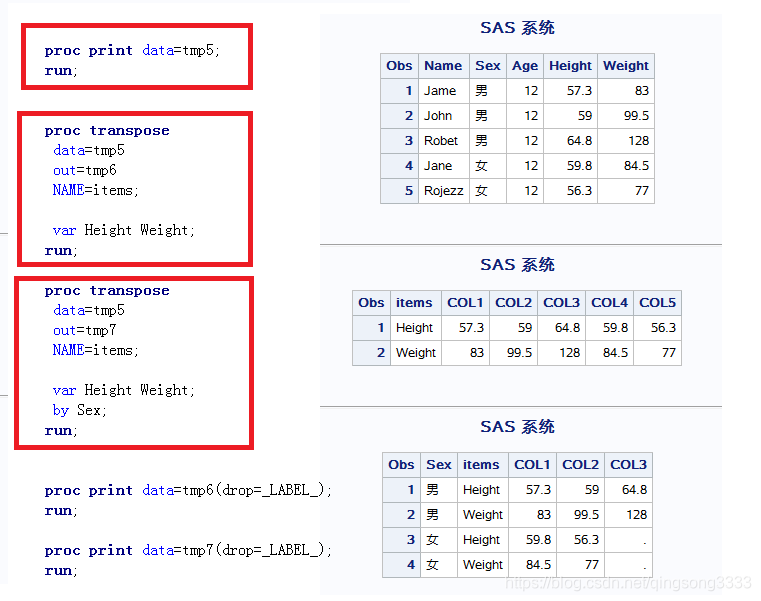This screenshot has width=761, height=601.
Task: Click weight 77 in Rojezz's row
Action: [626, 191]
